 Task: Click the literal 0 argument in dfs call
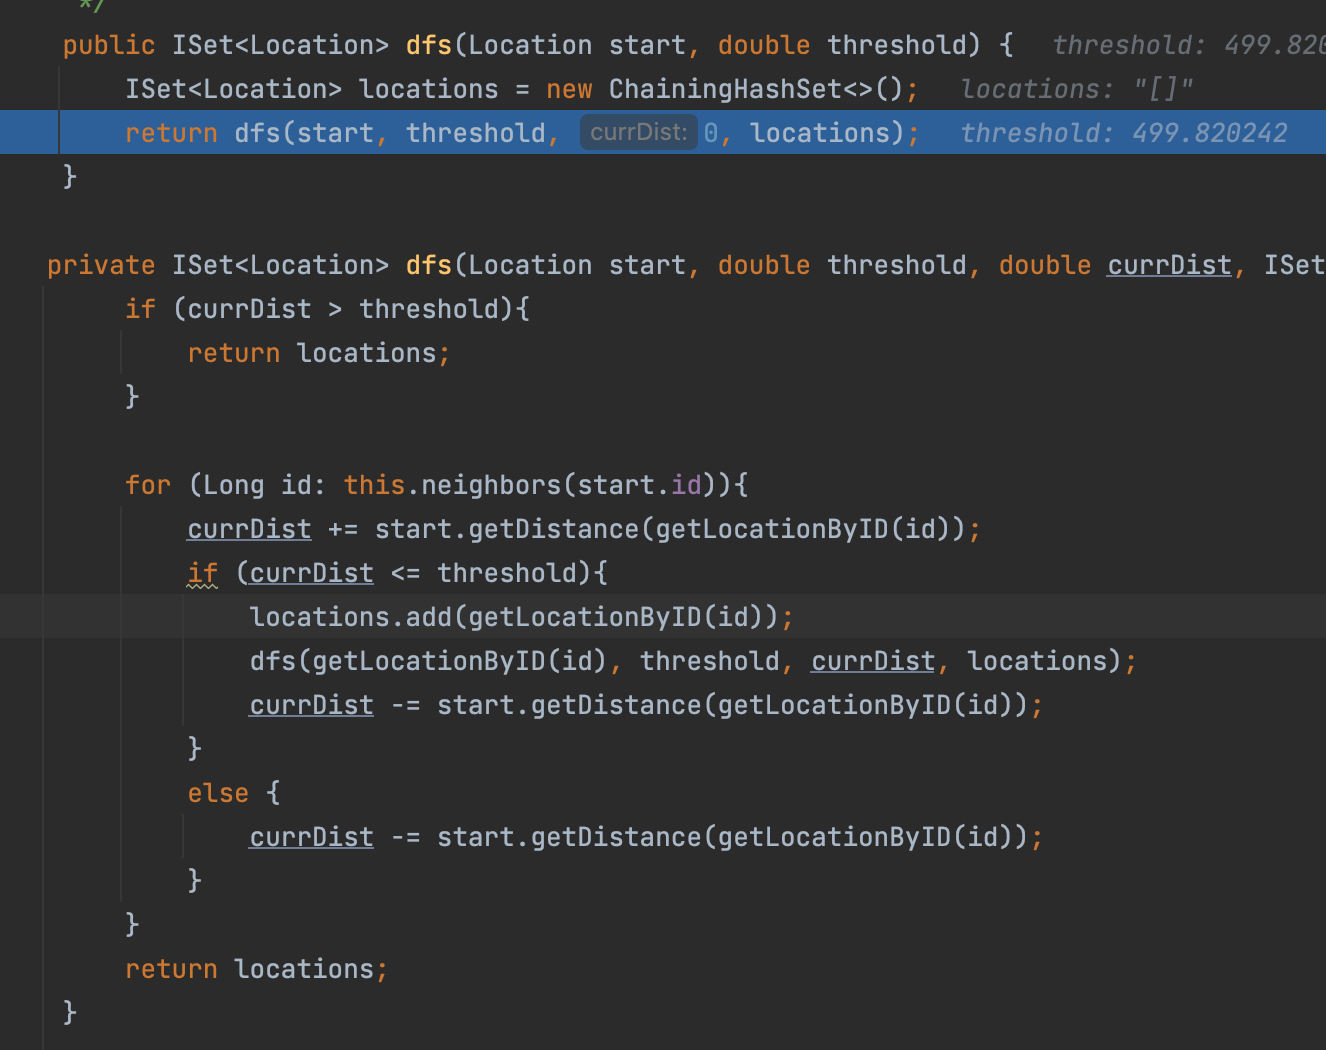(x=710, y=133)
